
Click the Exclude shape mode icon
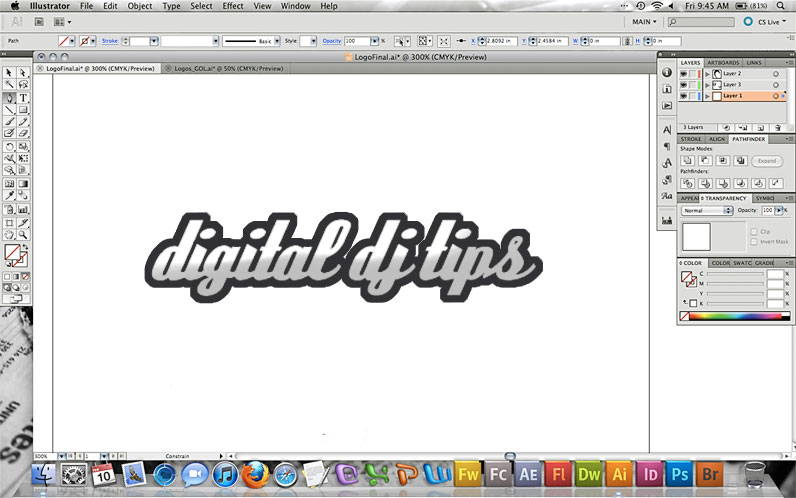pos(741,161)
